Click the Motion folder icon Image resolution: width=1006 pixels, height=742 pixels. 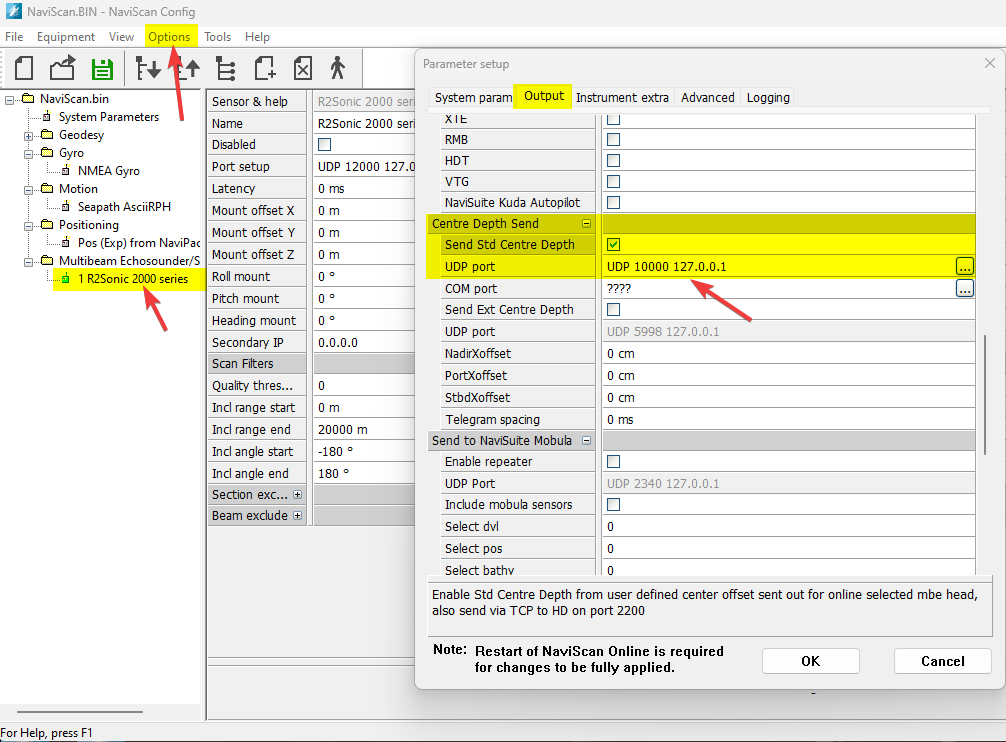(47, 188)
